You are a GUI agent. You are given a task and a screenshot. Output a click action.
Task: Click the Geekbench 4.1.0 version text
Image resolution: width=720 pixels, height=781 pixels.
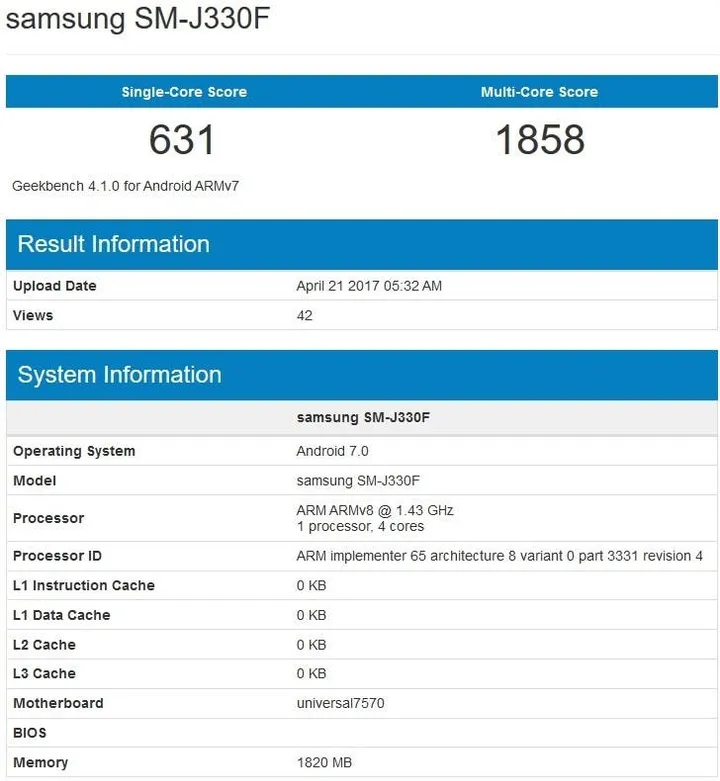125,186
